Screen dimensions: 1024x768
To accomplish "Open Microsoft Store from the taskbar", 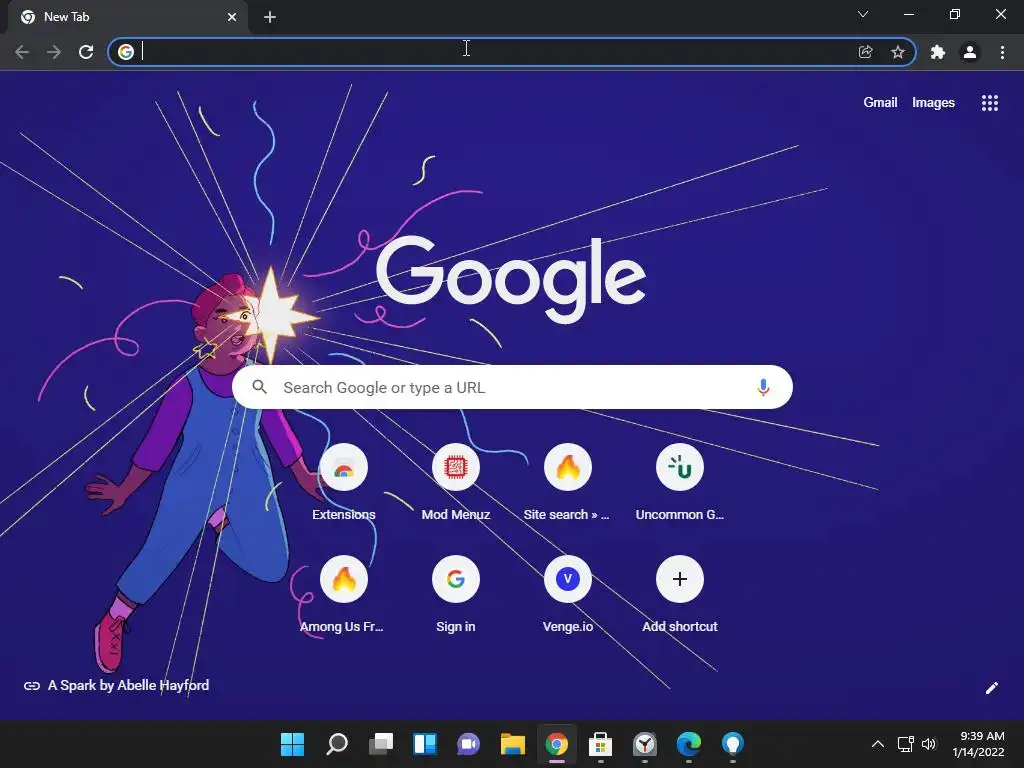I will (x=600, y=744).
